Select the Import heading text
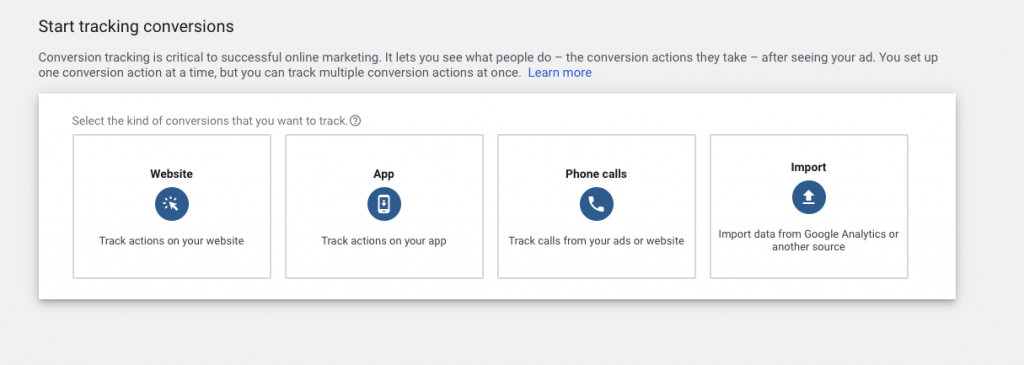1024x365 pixels. 808,167
